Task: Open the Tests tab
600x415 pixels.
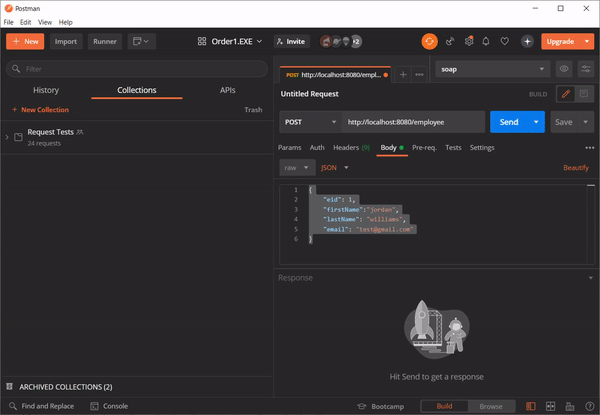Action: pos(453,148)
